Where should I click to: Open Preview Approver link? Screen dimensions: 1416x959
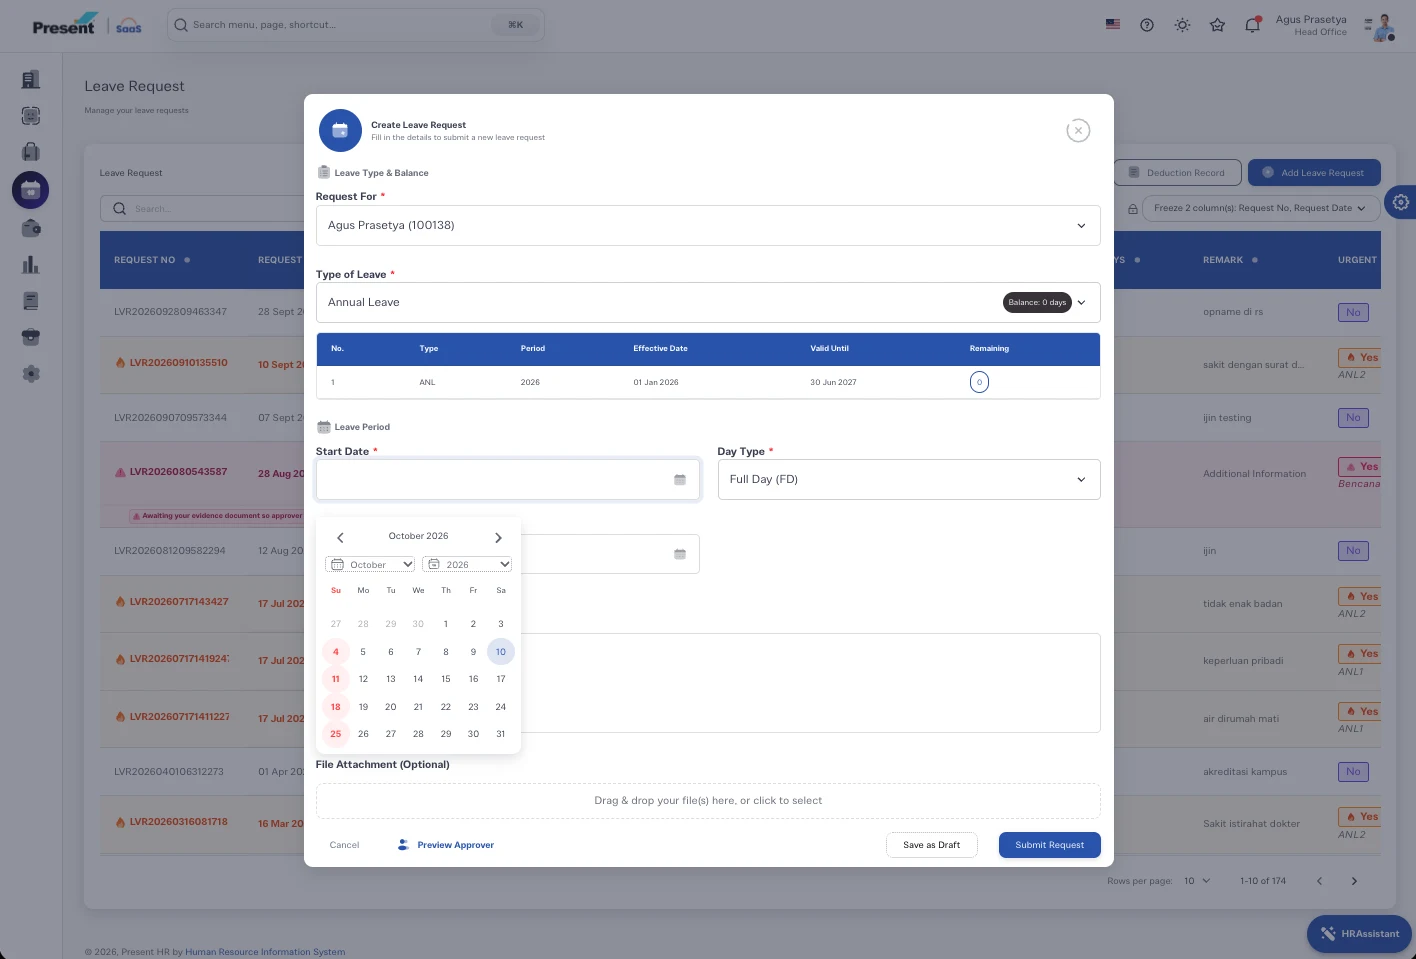point(446,845)
